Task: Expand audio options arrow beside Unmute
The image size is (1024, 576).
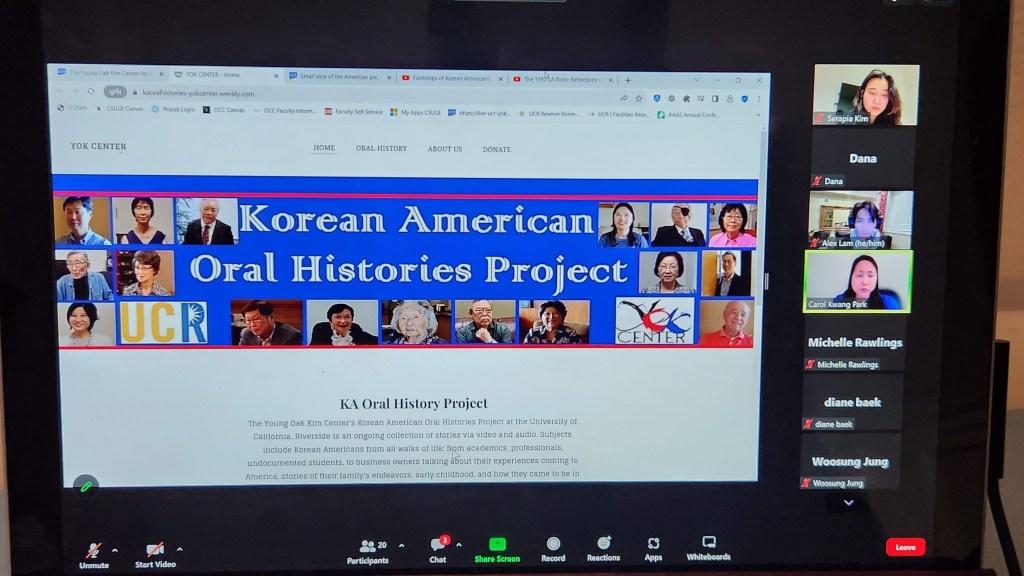Action: [115, 549]
